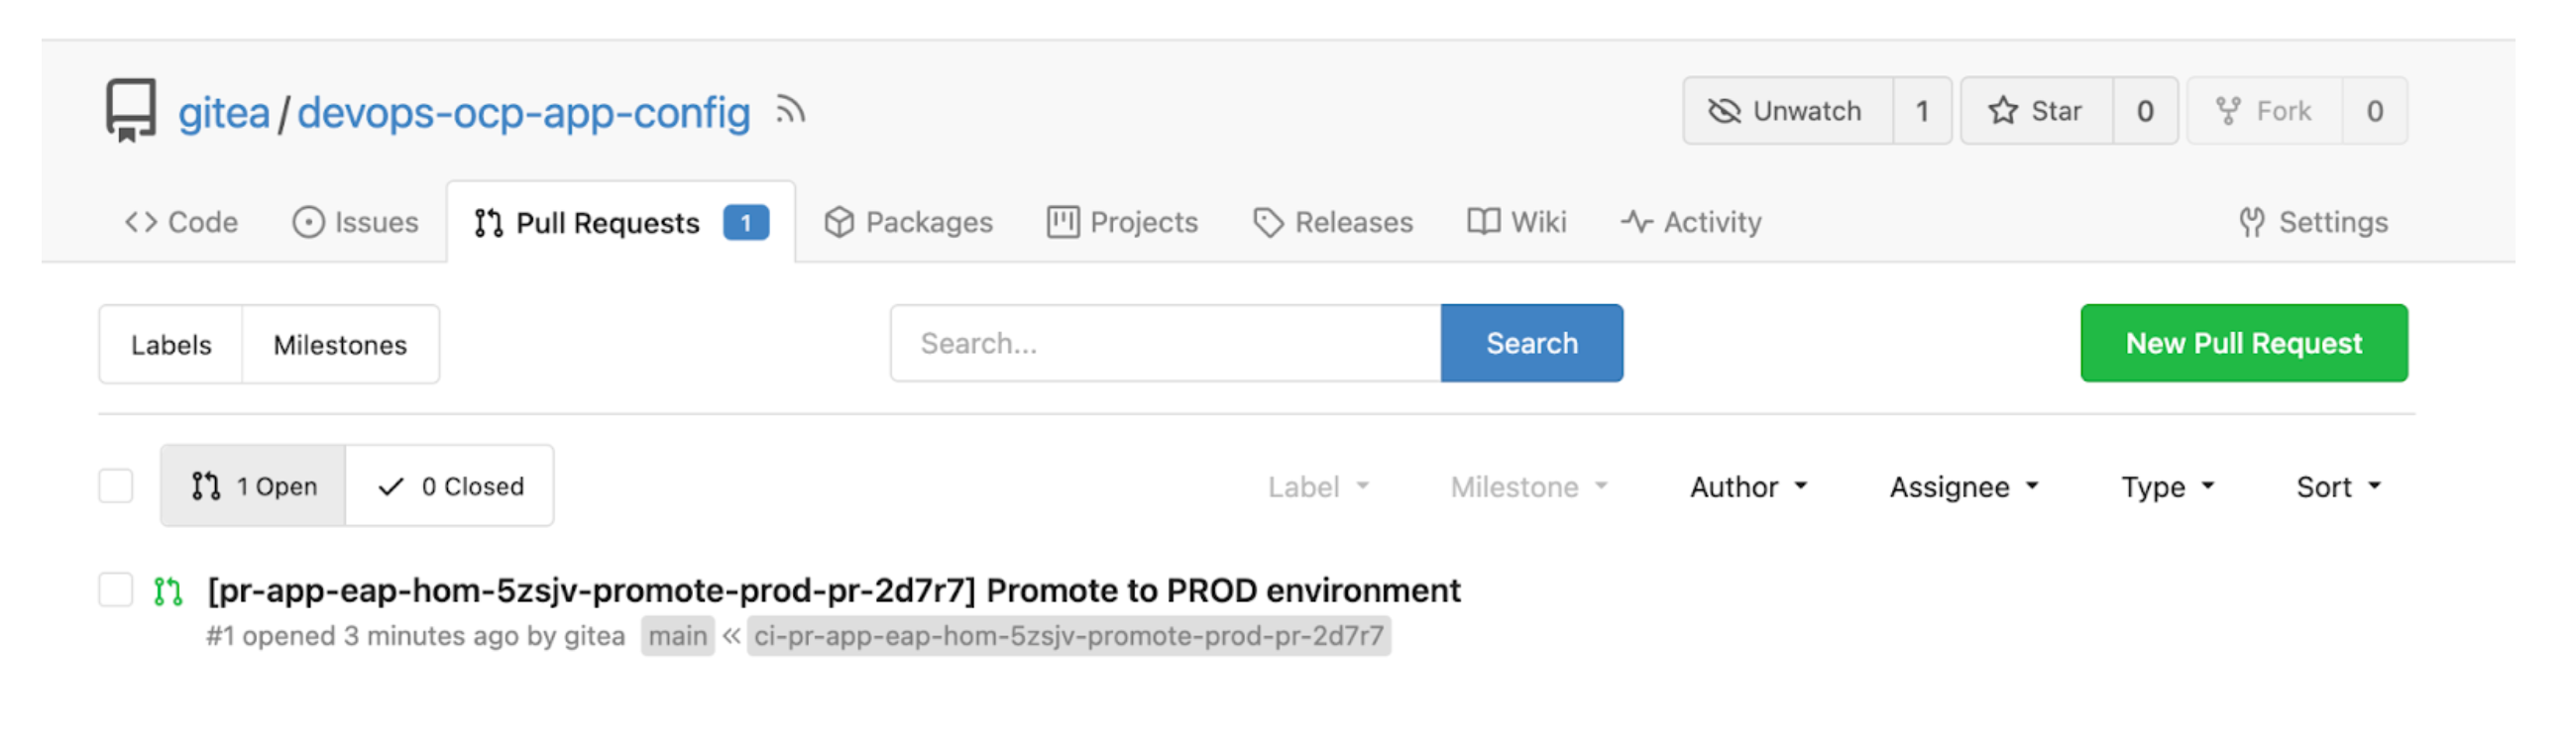Expand the Sort dropdown
The width and height of the screenshot is (2576, 746).
pos(2338,487)
